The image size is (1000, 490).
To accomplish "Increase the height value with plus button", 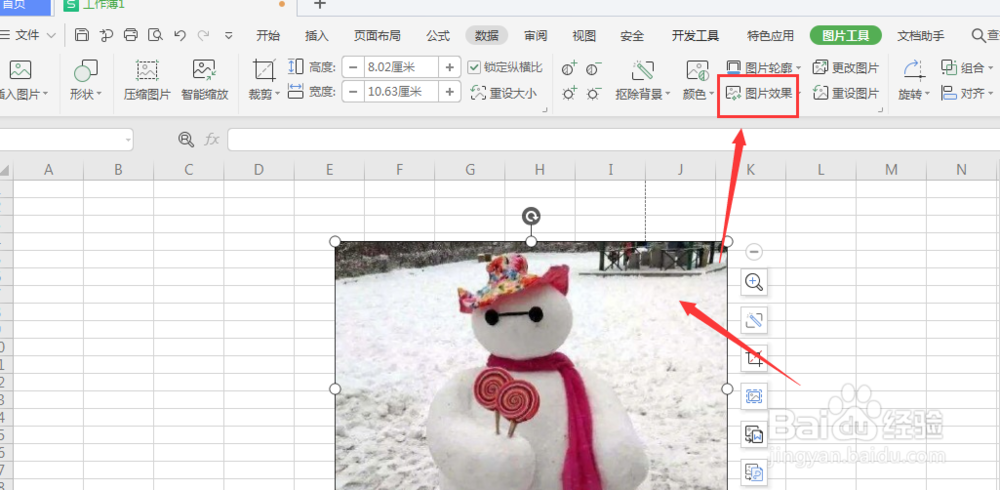I will coord(450,67).
